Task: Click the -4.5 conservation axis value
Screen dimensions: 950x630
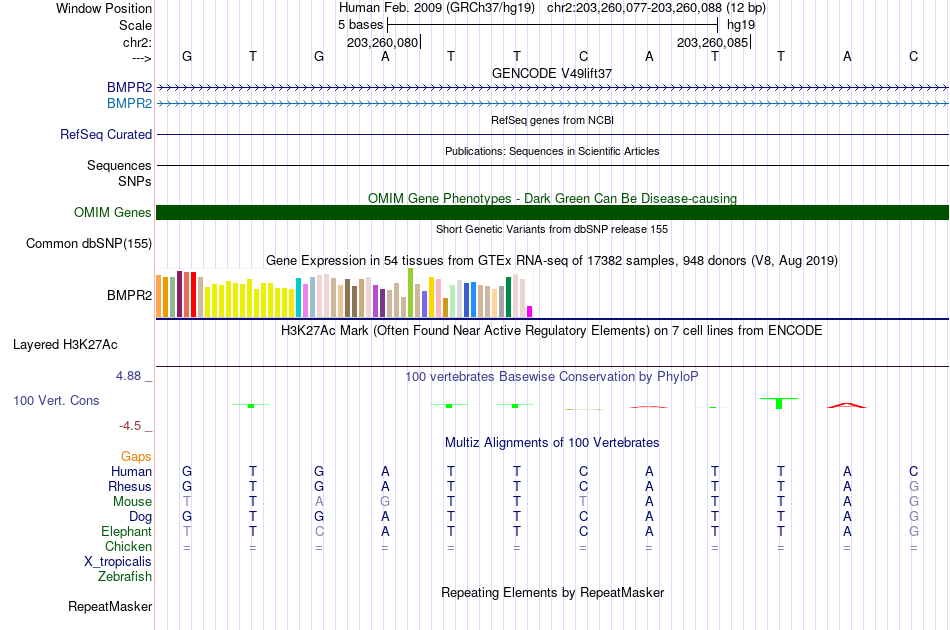Action: 130,426
